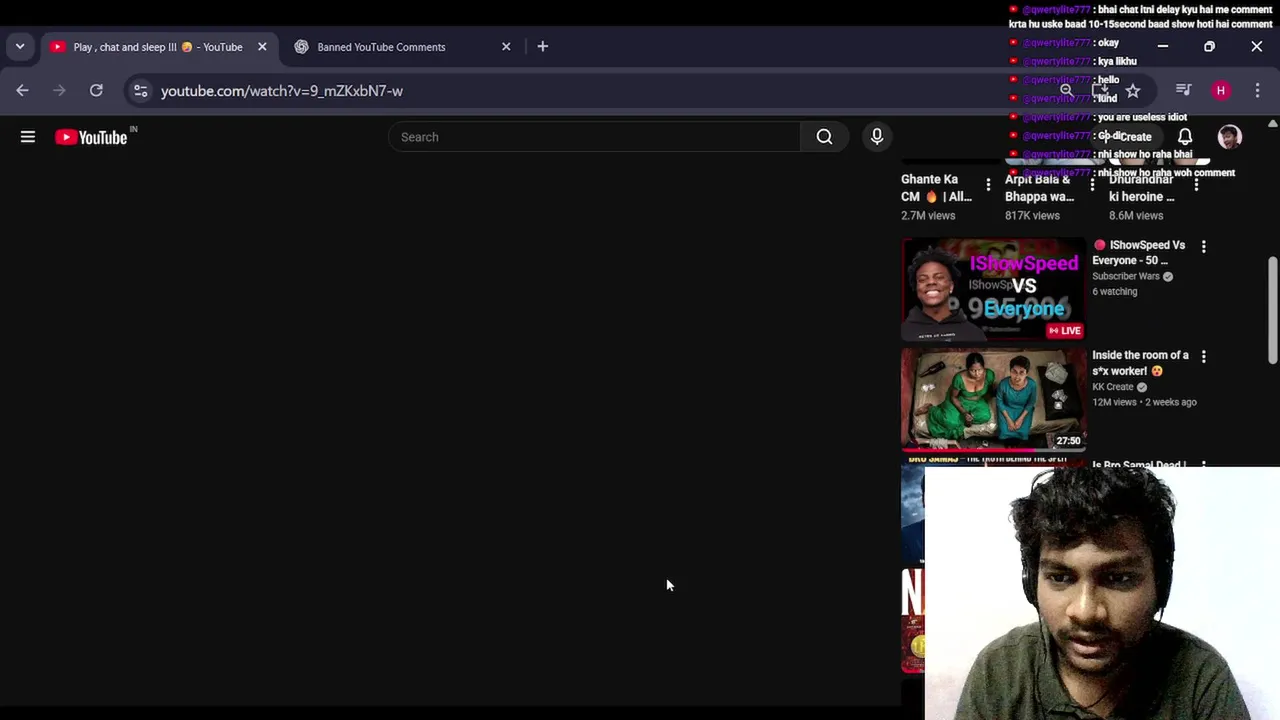Viewport: 1280px width, 720px height.
Task: Open options for IShowSpeed Vs Everyone video
Action: click(1204, 246)
